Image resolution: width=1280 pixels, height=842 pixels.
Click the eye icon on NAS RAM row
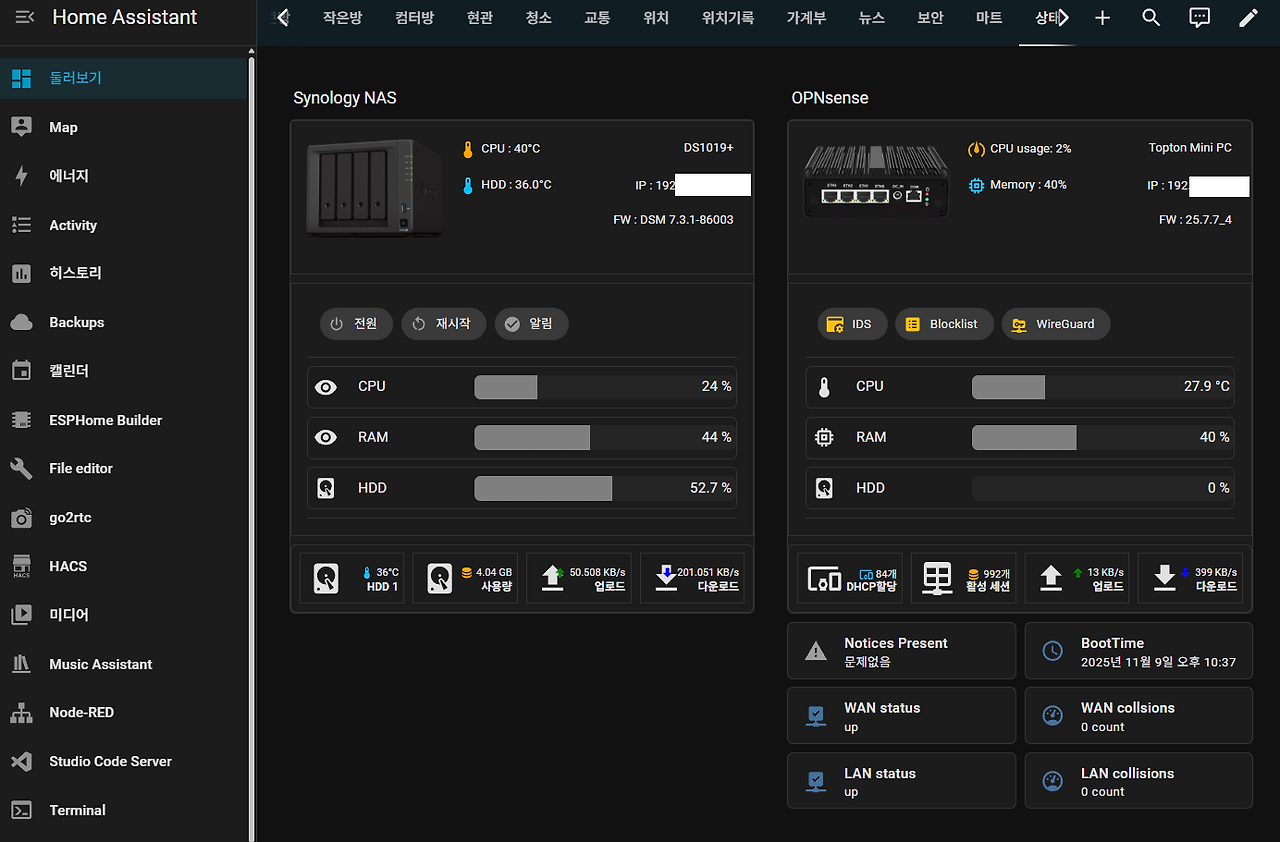click(326, 438)
